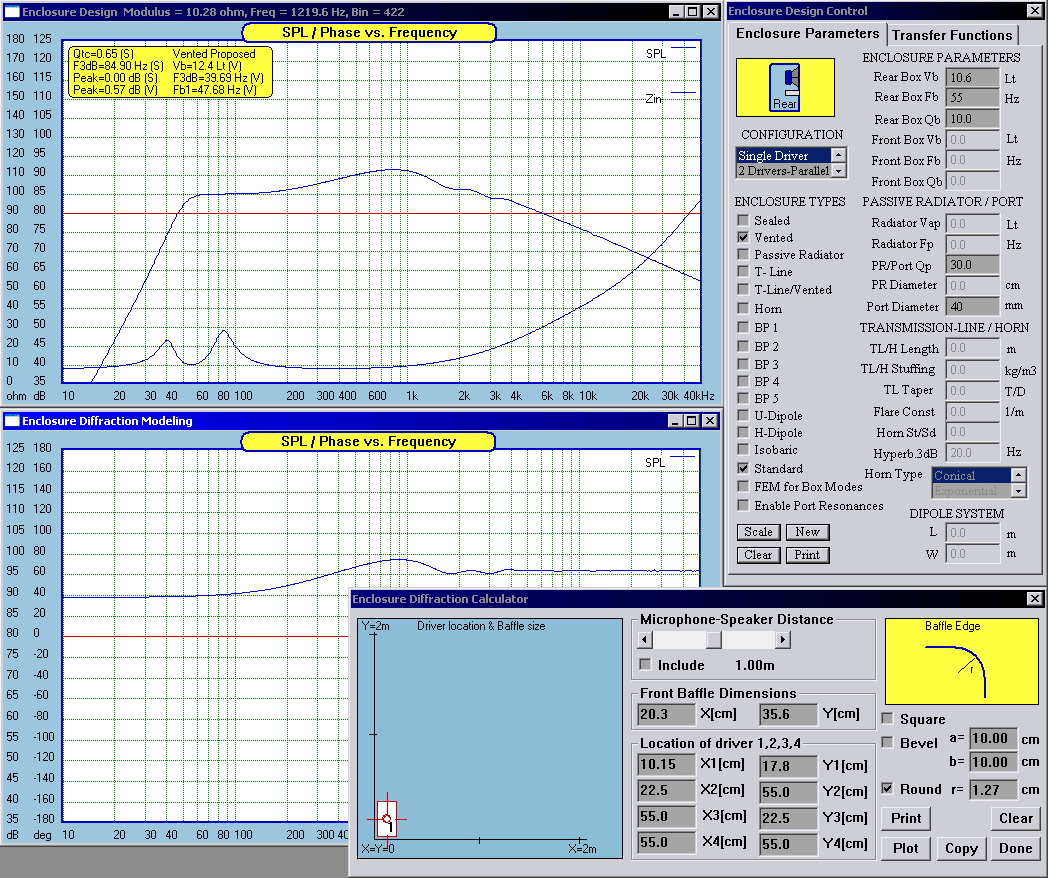Check the Square baffle edge option
The height and width of the screenshot is (878, 1048).
[888, 719]
